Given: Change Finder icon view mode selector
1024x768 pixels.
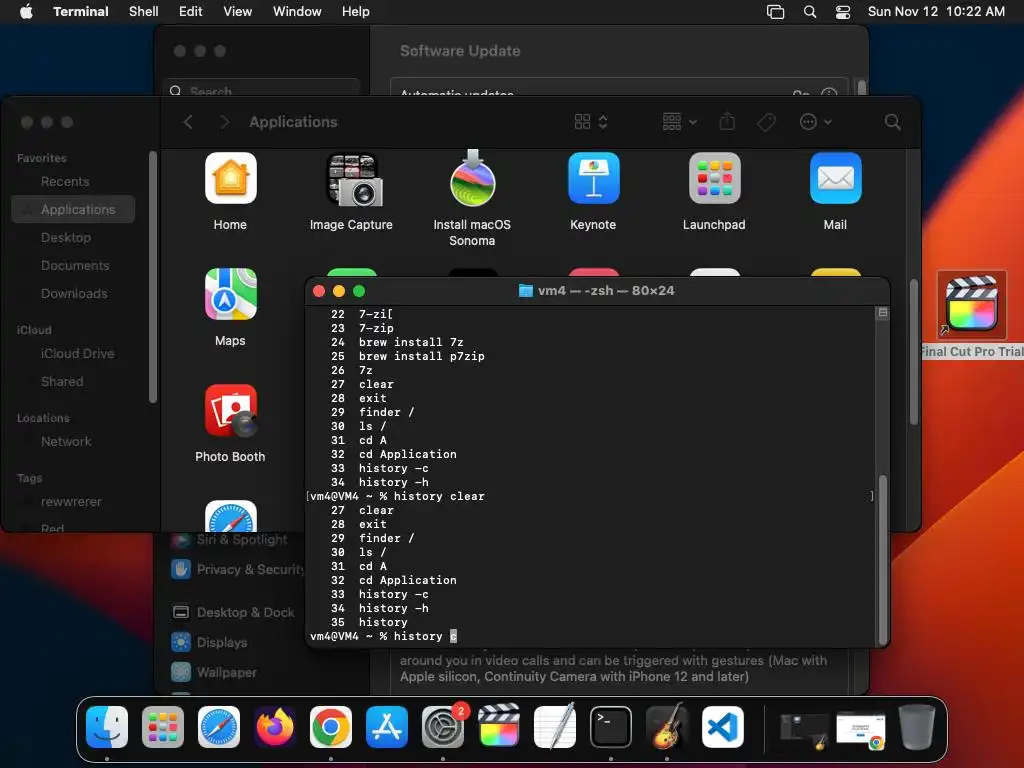Looking at the screenshot, I should tap(591, 121).
